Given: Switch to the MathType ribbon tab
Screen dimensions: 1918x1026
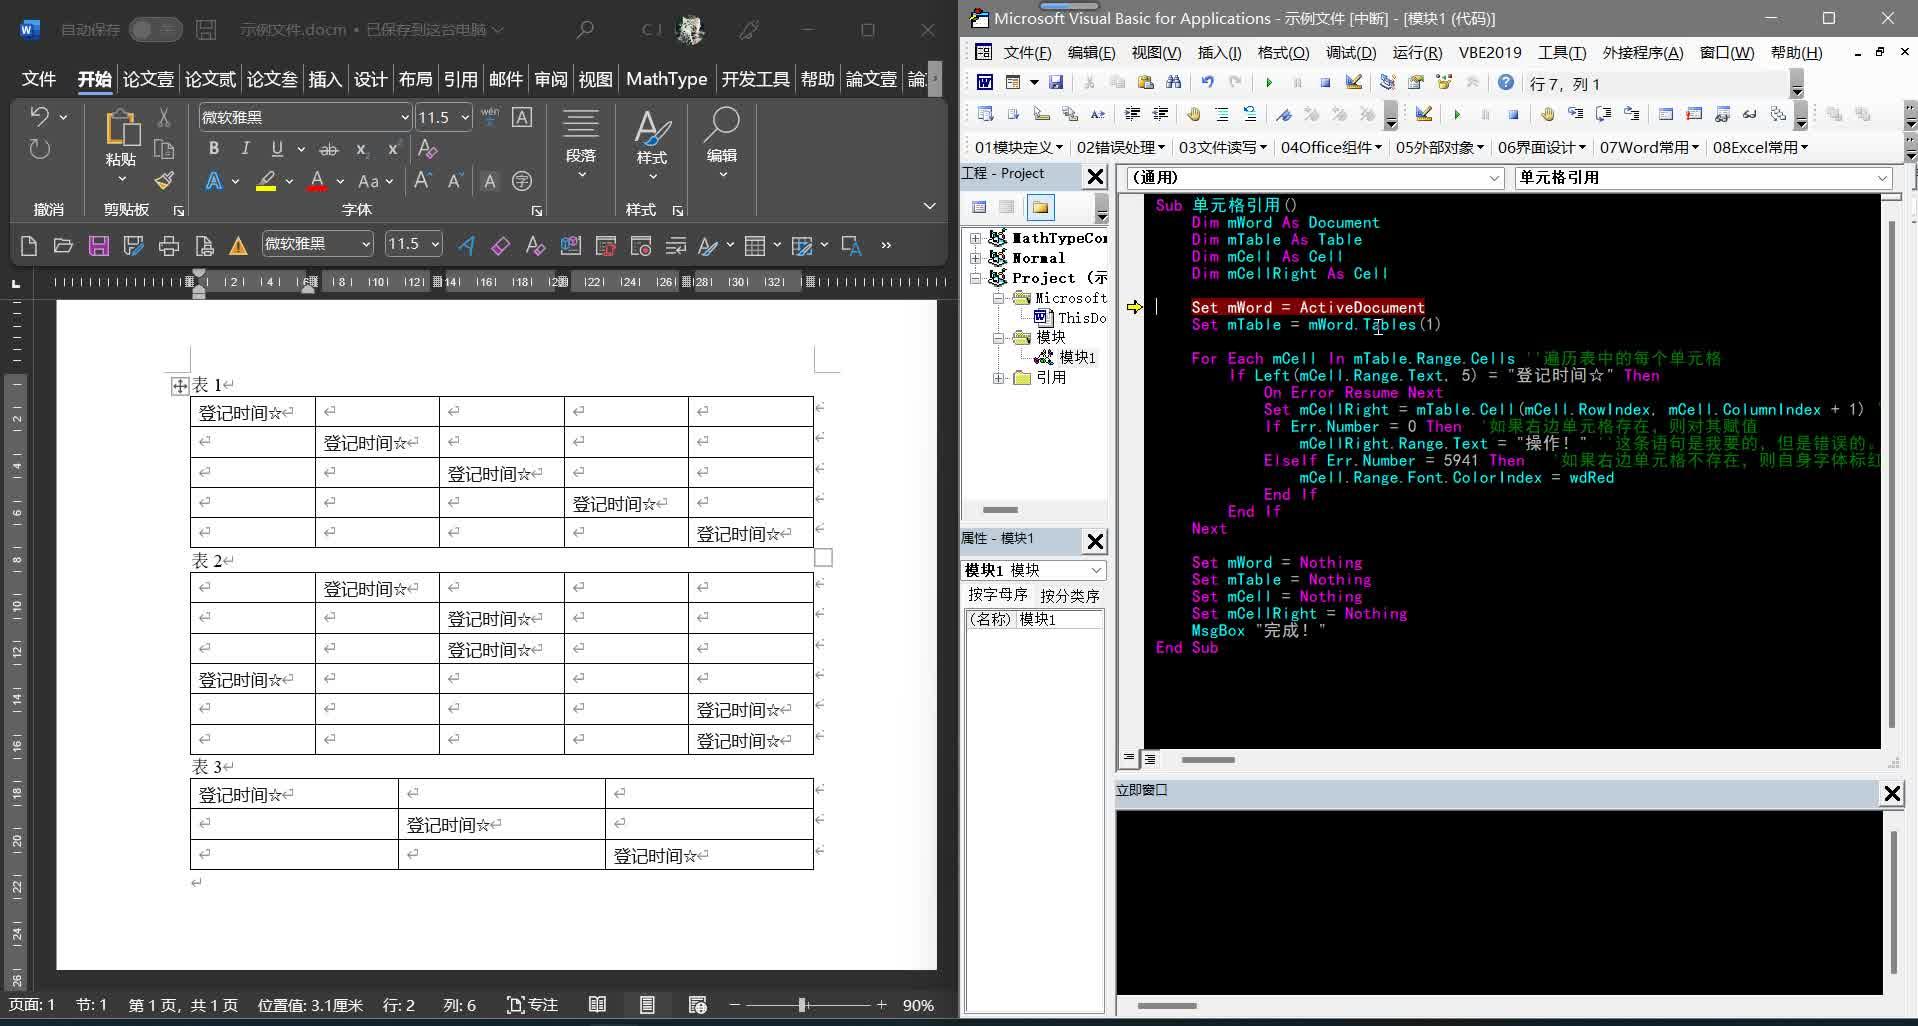Looking at the screenshot, I should 666,78.
